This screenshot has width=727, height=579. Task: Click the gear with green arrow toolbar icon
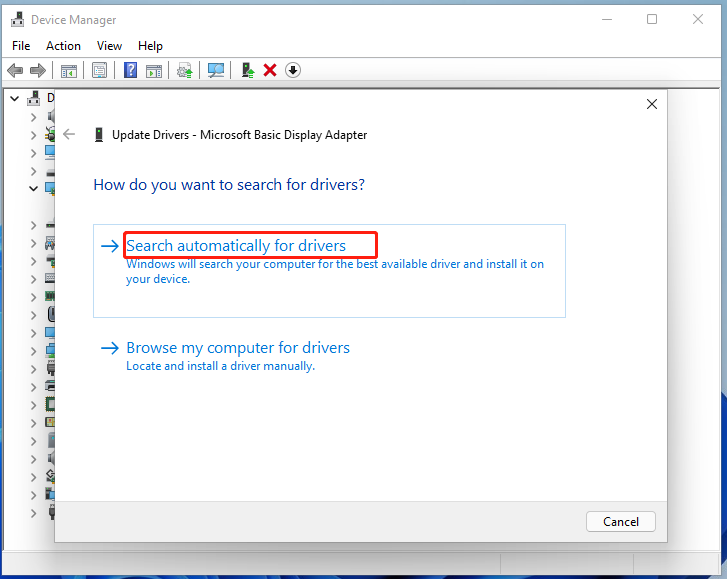(185, 70)
